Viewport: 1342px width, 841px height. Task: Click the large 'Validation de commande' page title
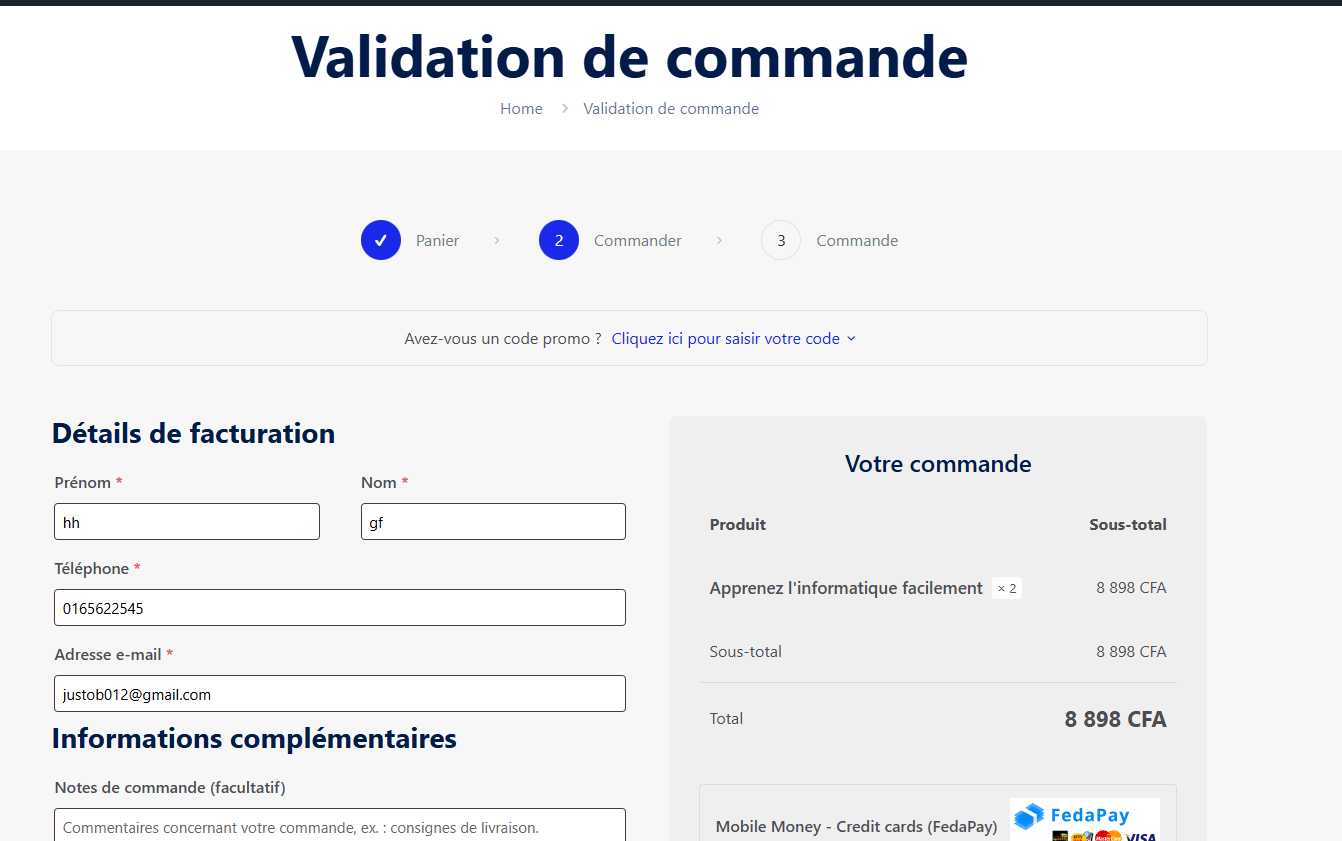pos(630,57)
